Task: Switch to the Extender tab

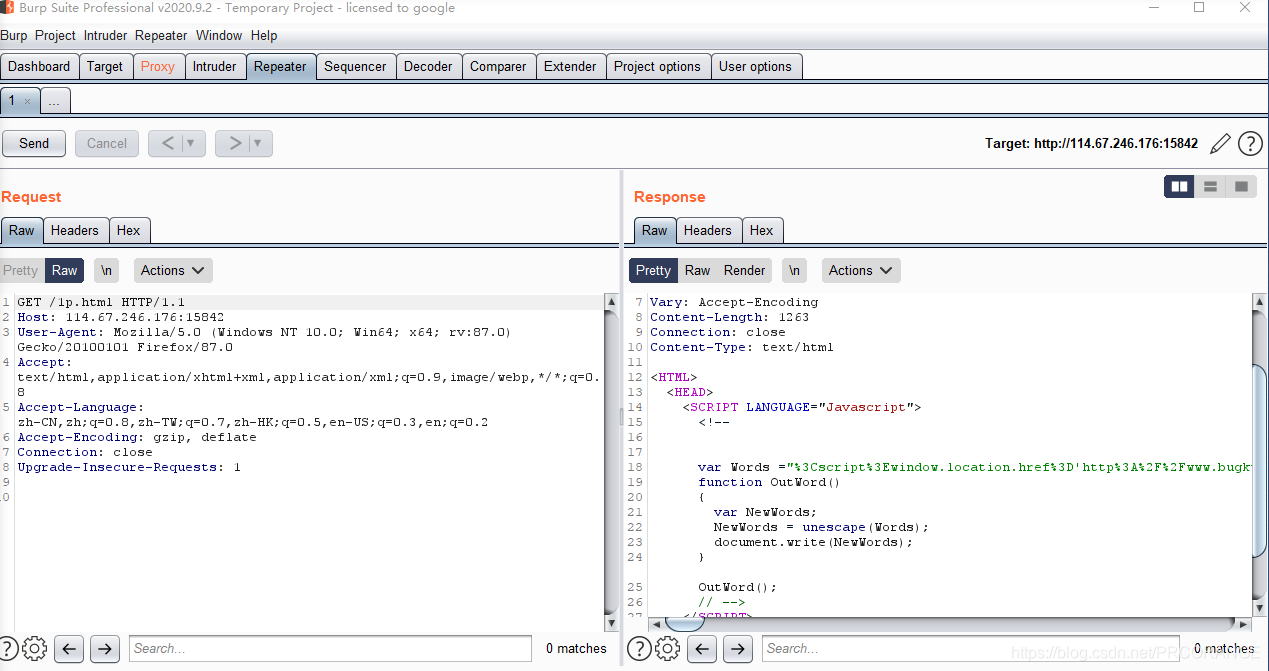Action: (x=570, y=66)
